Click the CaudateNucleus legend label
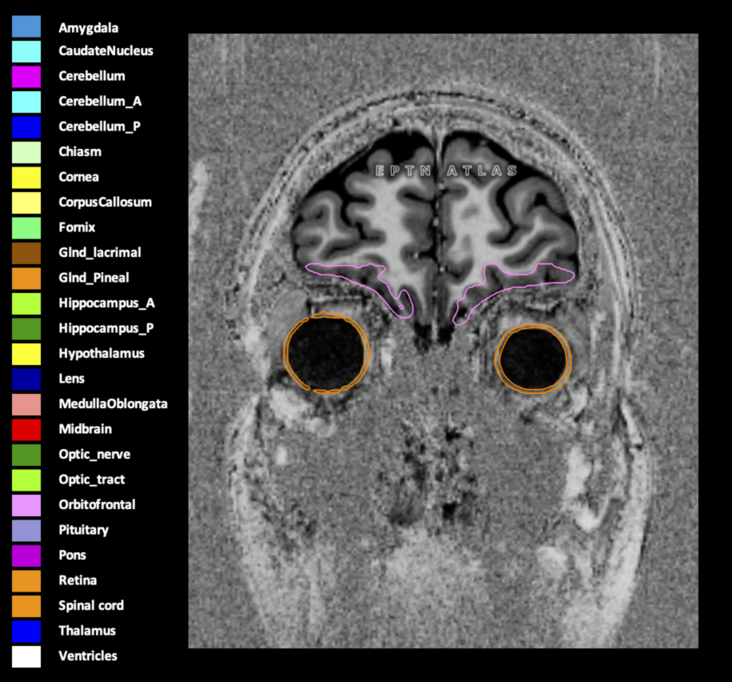Screen dimensions: 732x682 [x=106, y=51]
